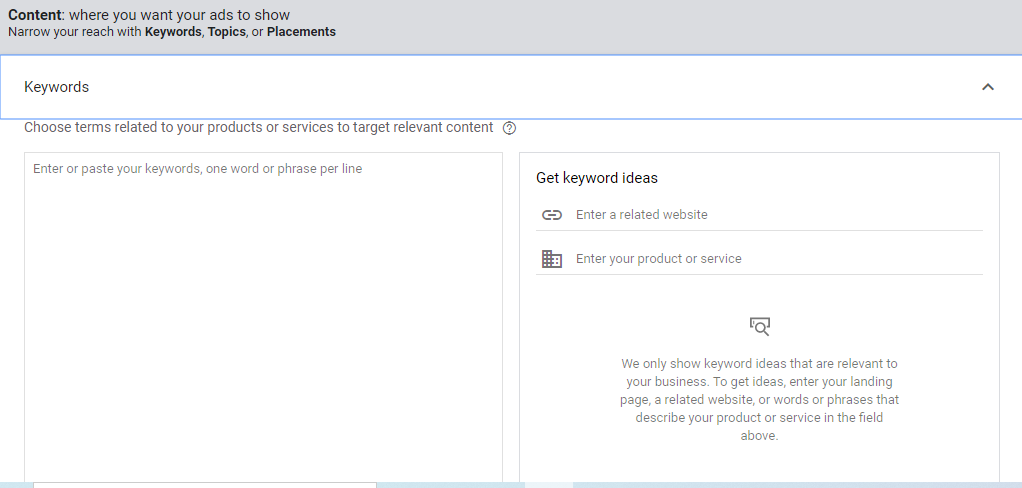Click the bold 'Content' label
The width and height of the screenshot is (1022, 488).
point(35,15)
